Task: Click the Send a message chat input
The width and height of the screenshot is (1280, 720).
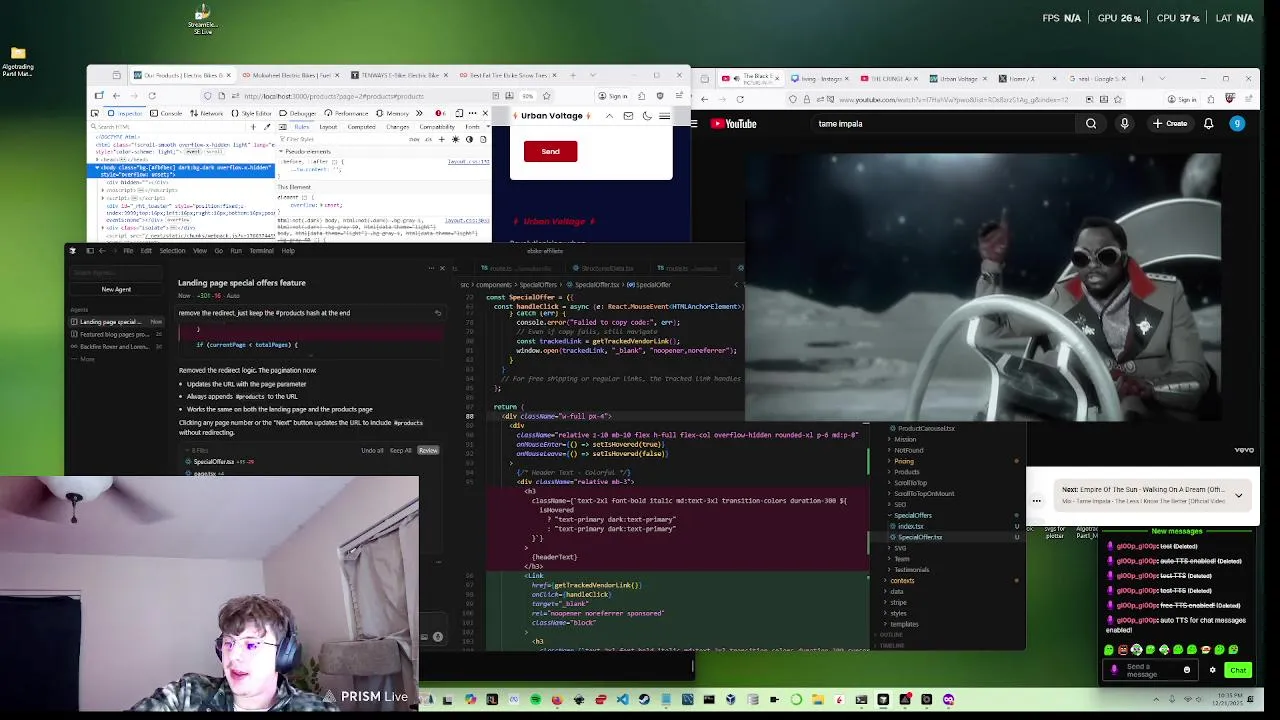Action: pos(1150,670)
